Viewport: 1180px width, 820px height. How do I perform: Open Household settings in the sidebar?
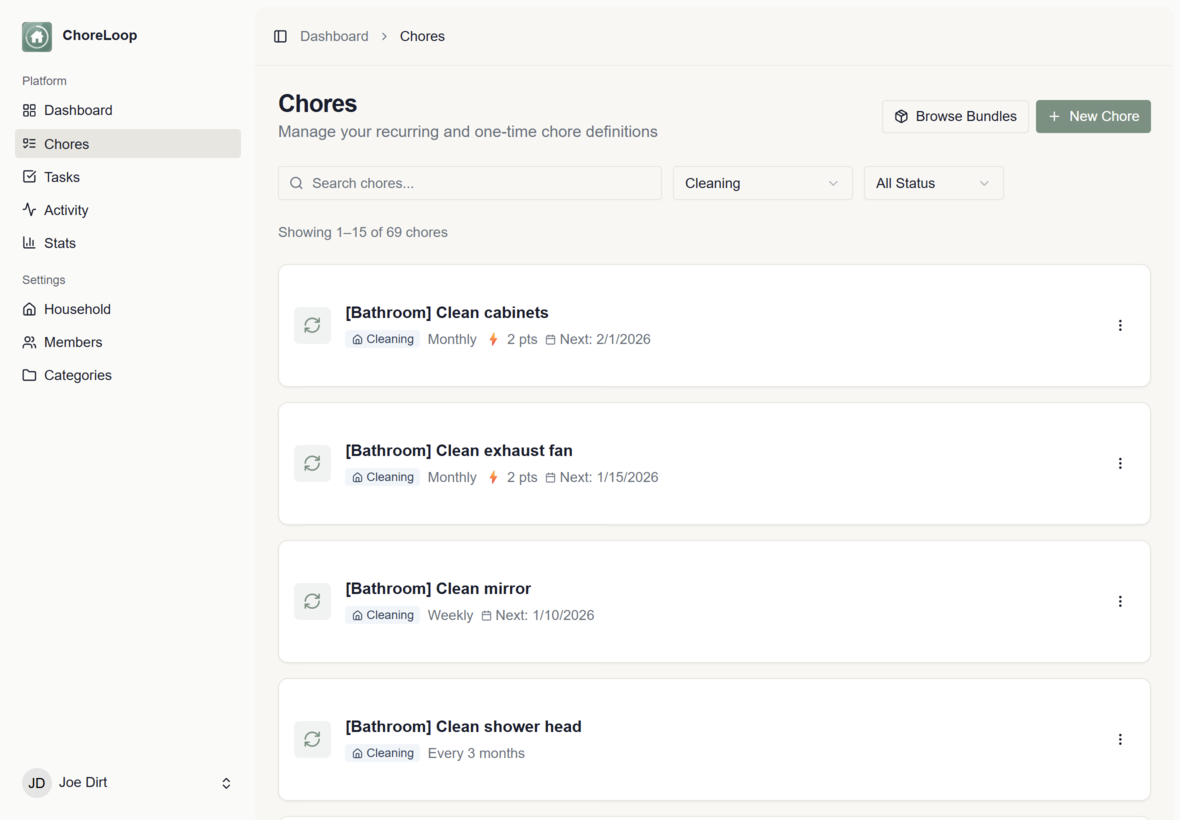click(x=128, y=309)
